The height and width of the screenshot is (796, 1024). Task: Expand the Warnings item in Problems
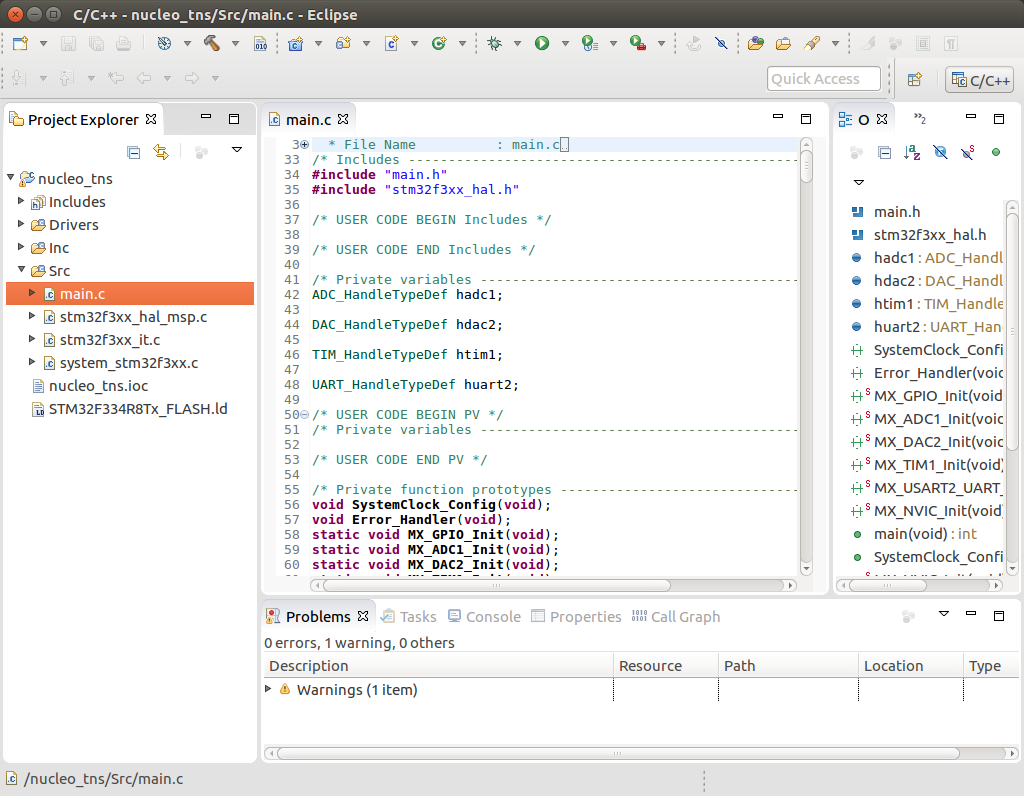click(268, 689)
